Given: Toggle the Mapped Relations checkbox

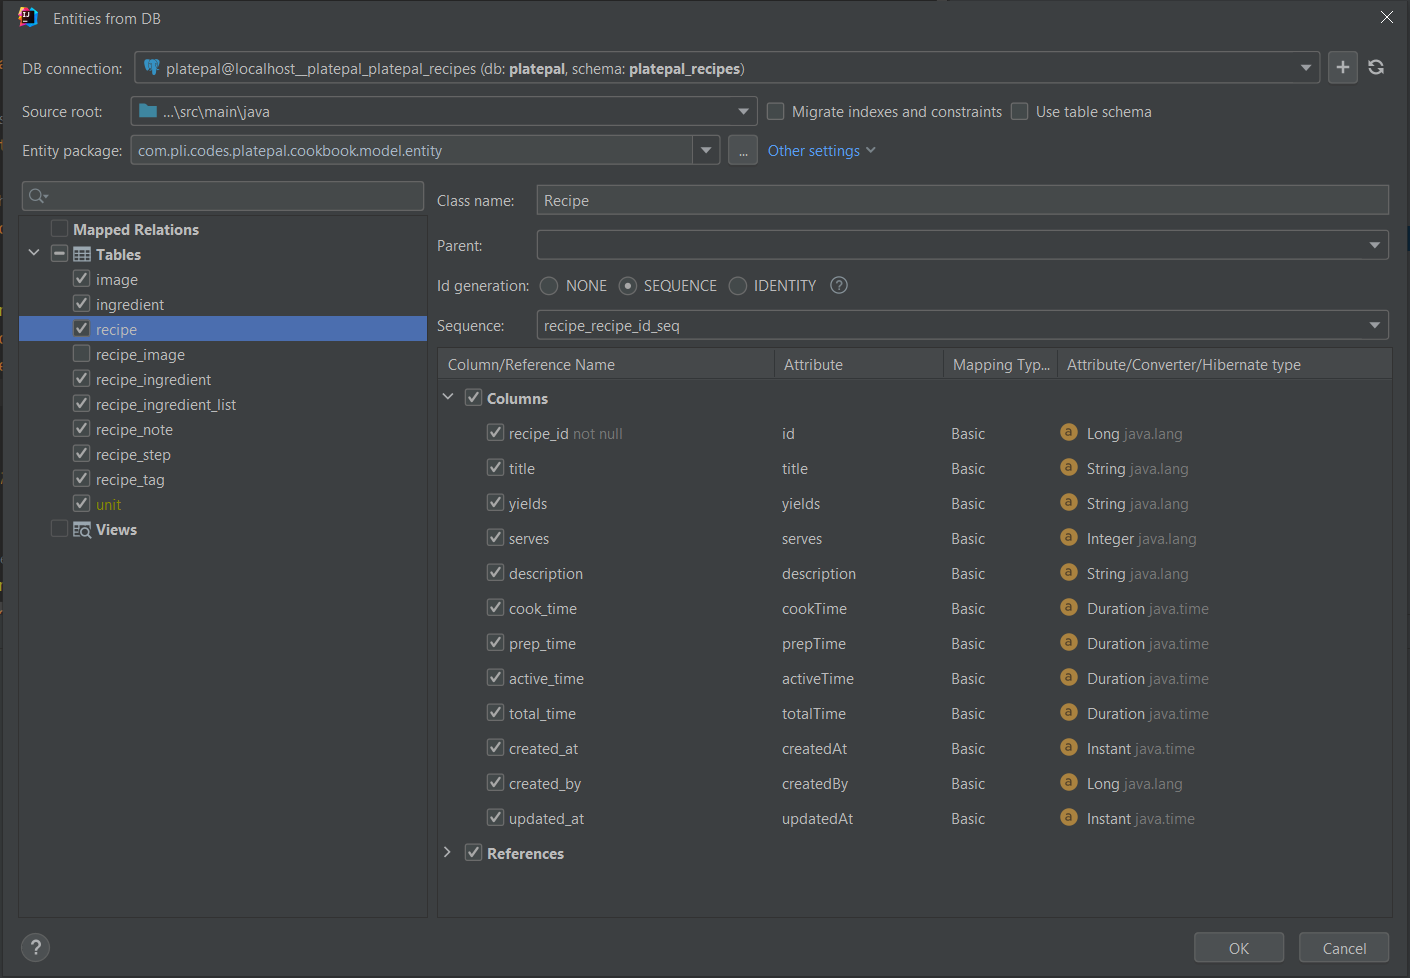Looking at the screenshot, I should pyautogui.click(x=60, y=229).
